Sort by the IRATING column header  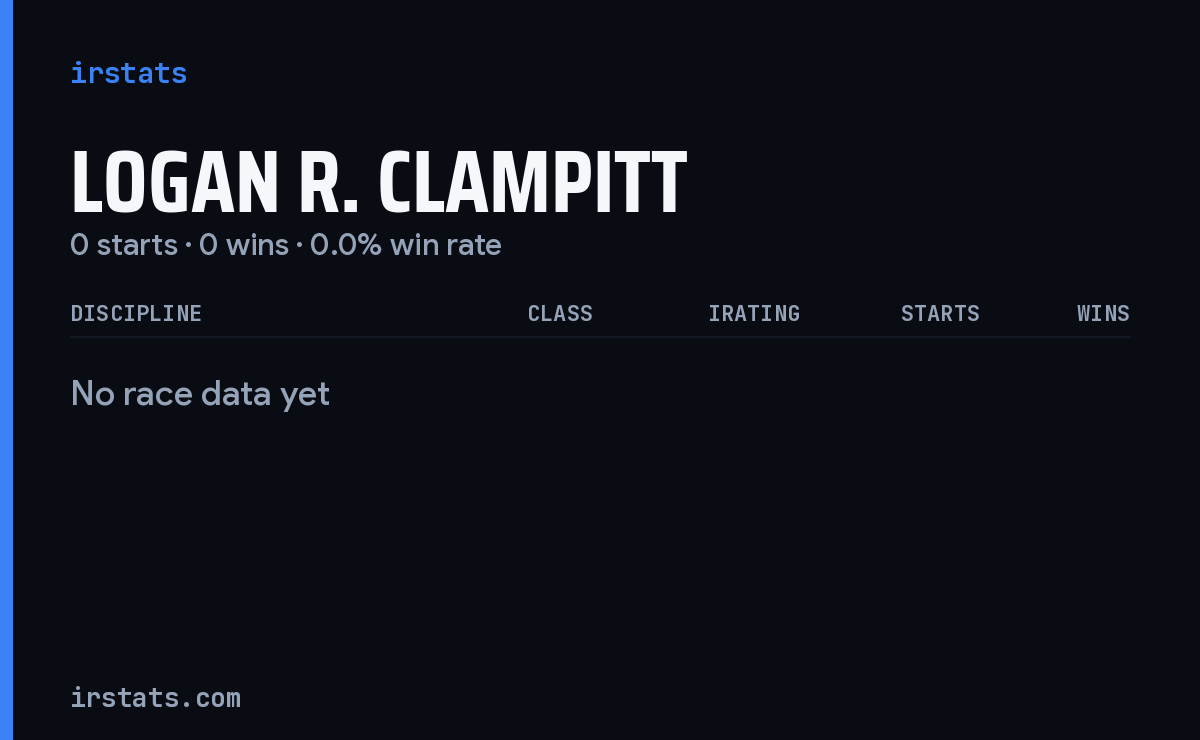point(754,313)
